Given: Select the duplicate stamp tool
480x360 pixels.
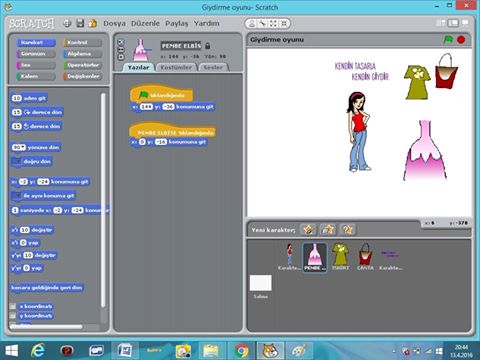Looking at the screenshot, I should tap(252, 23).
